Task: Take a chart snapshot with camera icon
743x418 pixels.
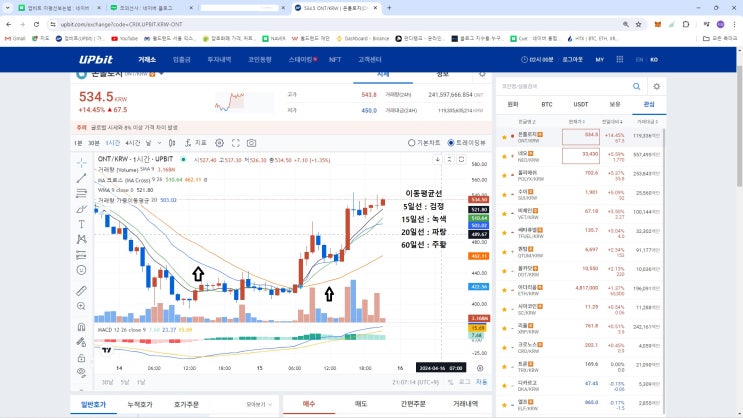Action: (x=251, y=143)
